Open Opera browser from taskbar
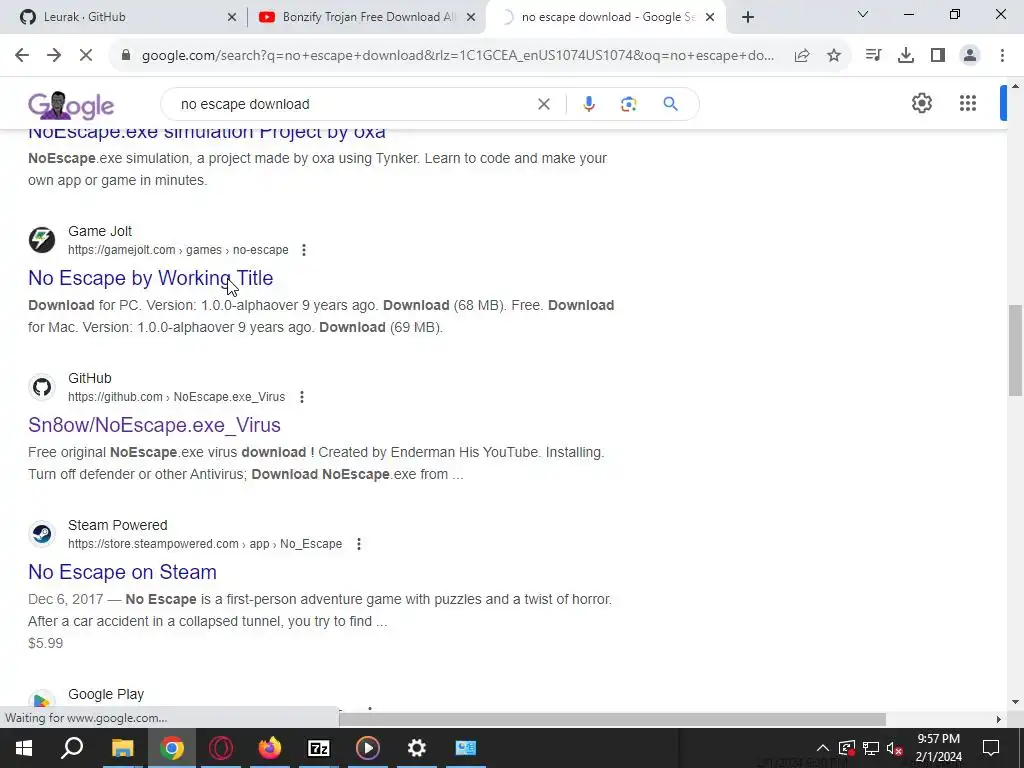 tap(221, 748)
